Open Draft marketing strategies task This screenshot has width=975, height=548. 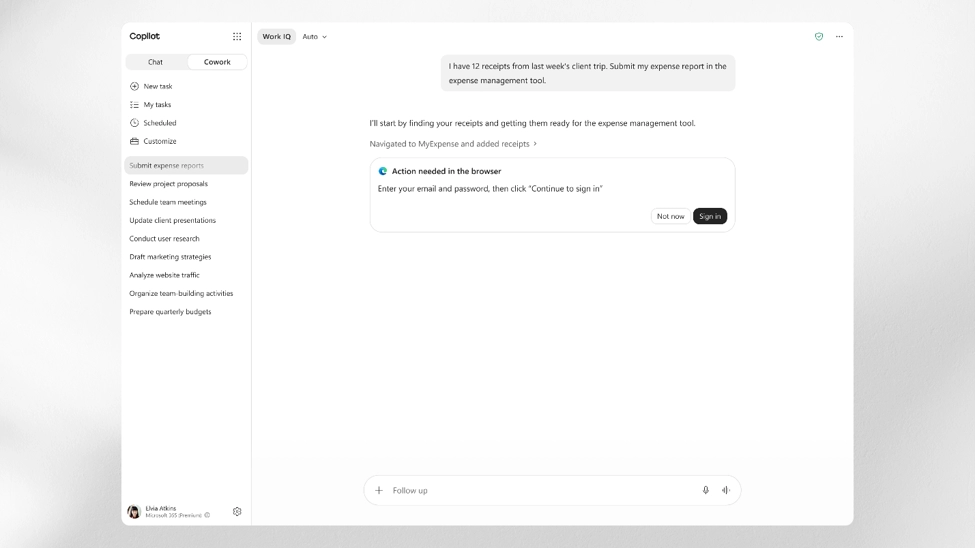186,257
